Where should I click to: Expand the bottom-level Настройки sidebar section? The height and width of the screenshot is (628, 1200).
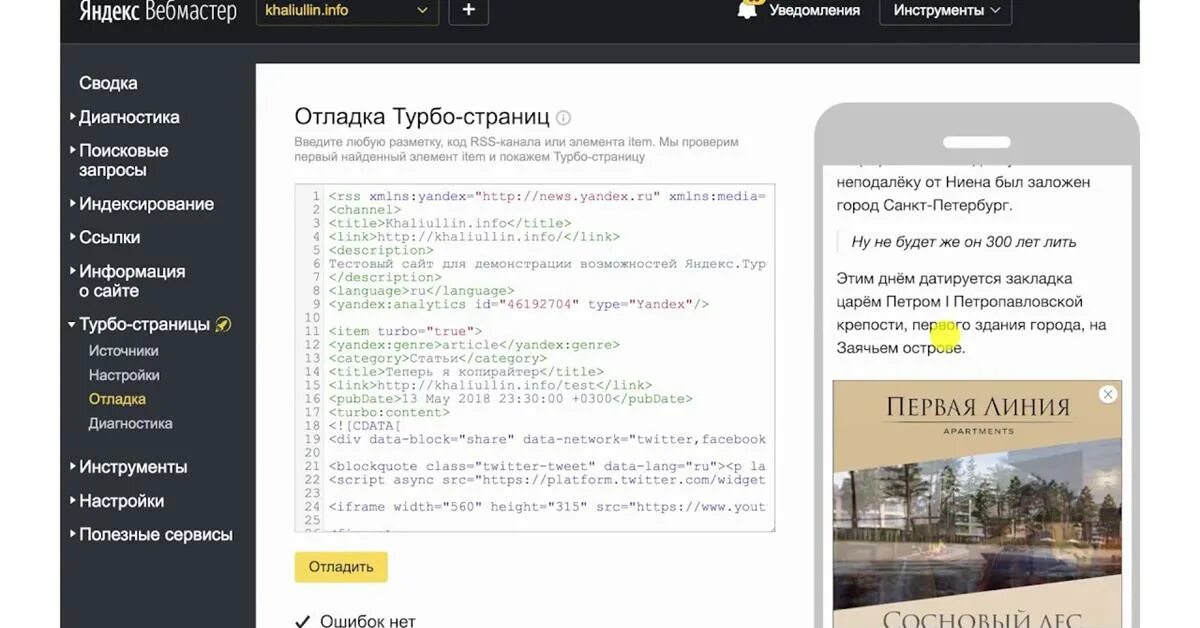click(120, 501)
